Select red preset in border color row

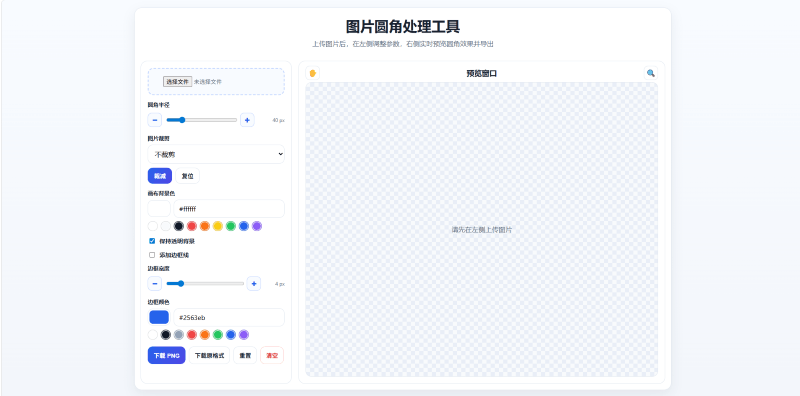(x=192, y=335)
